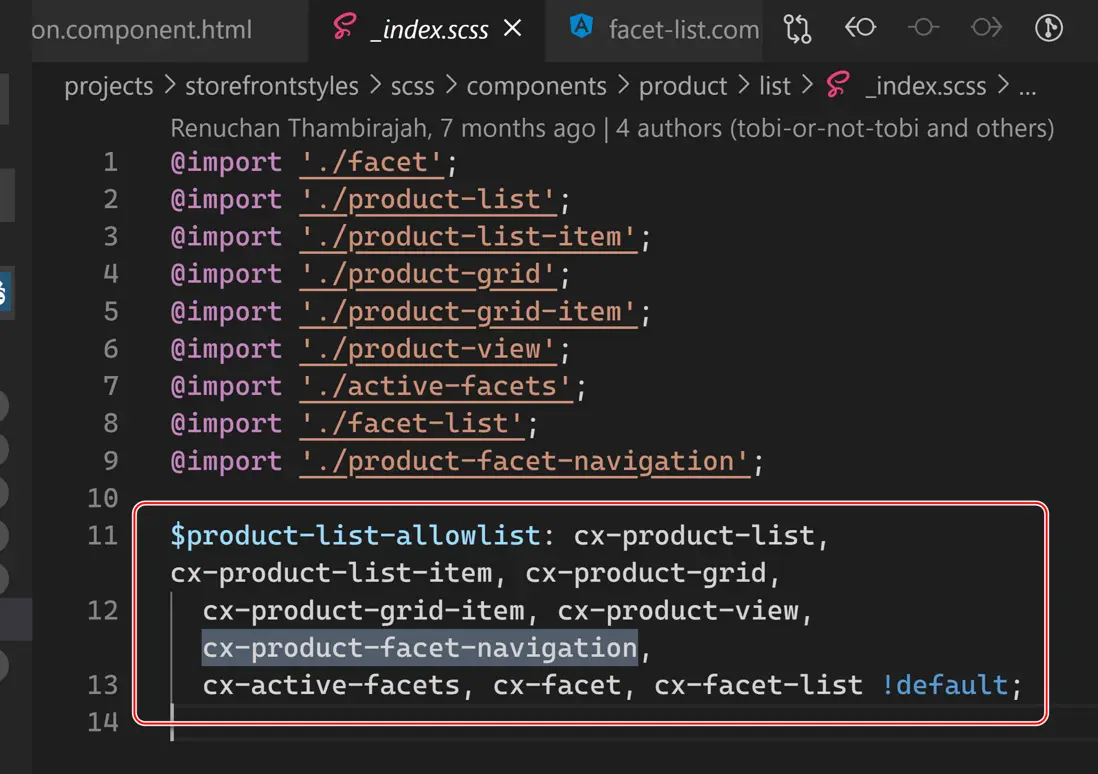Viewport: 1098px width, 774px height.
Task: Expand the trailing ellipsis breadcrumb
Action: [1026, 86]
